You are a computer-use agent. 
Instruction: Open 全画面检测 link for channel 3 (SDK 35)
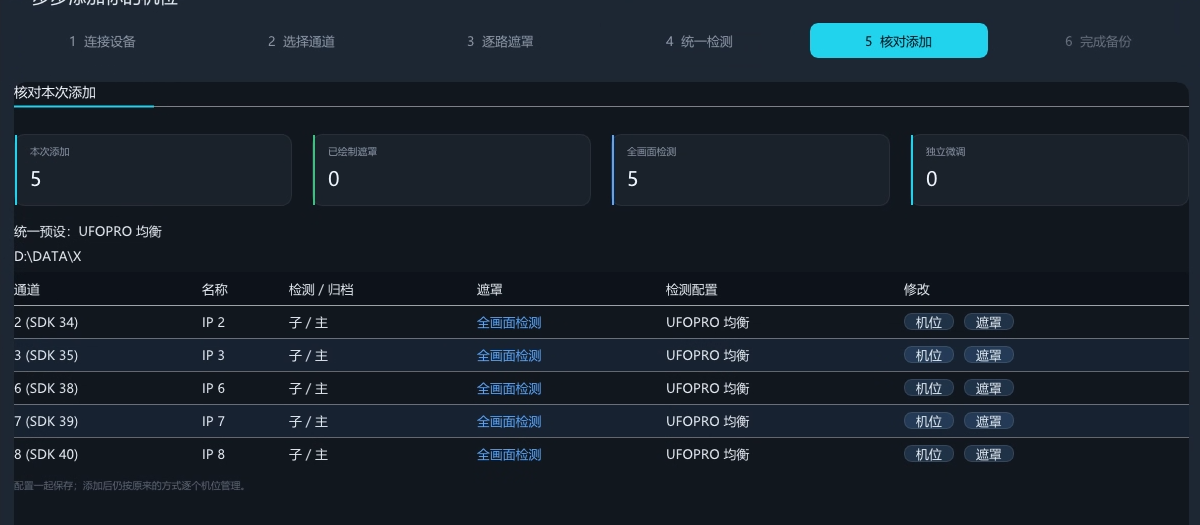click(509, 355)
